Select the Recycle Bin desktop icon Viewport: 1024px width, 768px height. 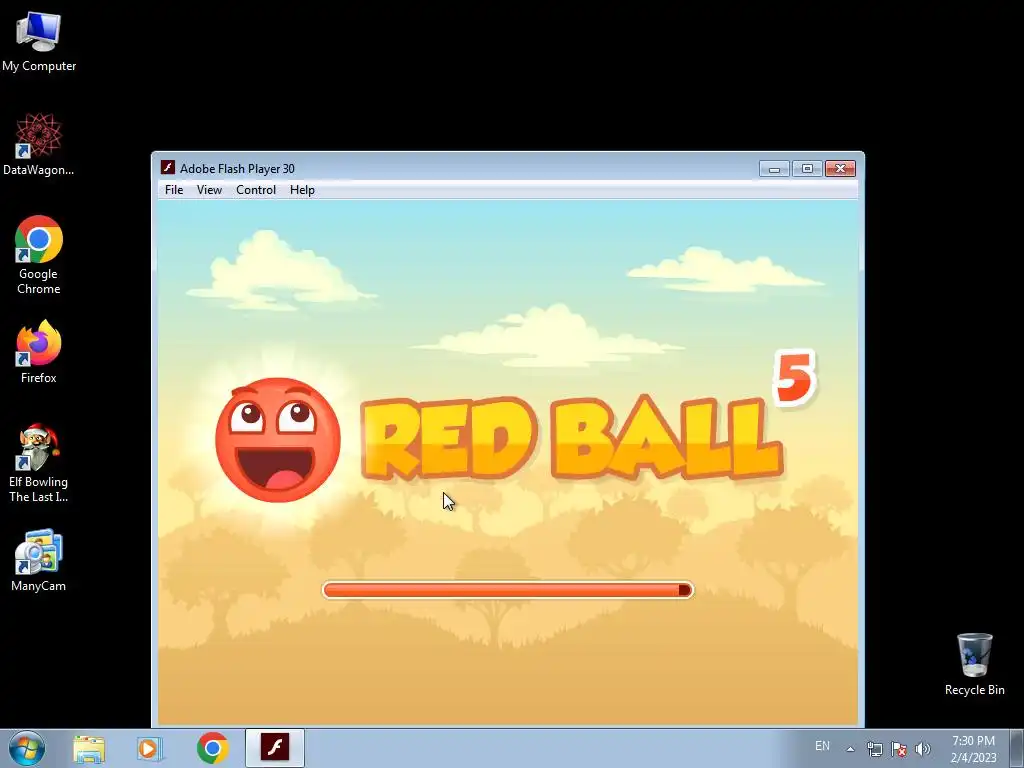pos(974,665)
